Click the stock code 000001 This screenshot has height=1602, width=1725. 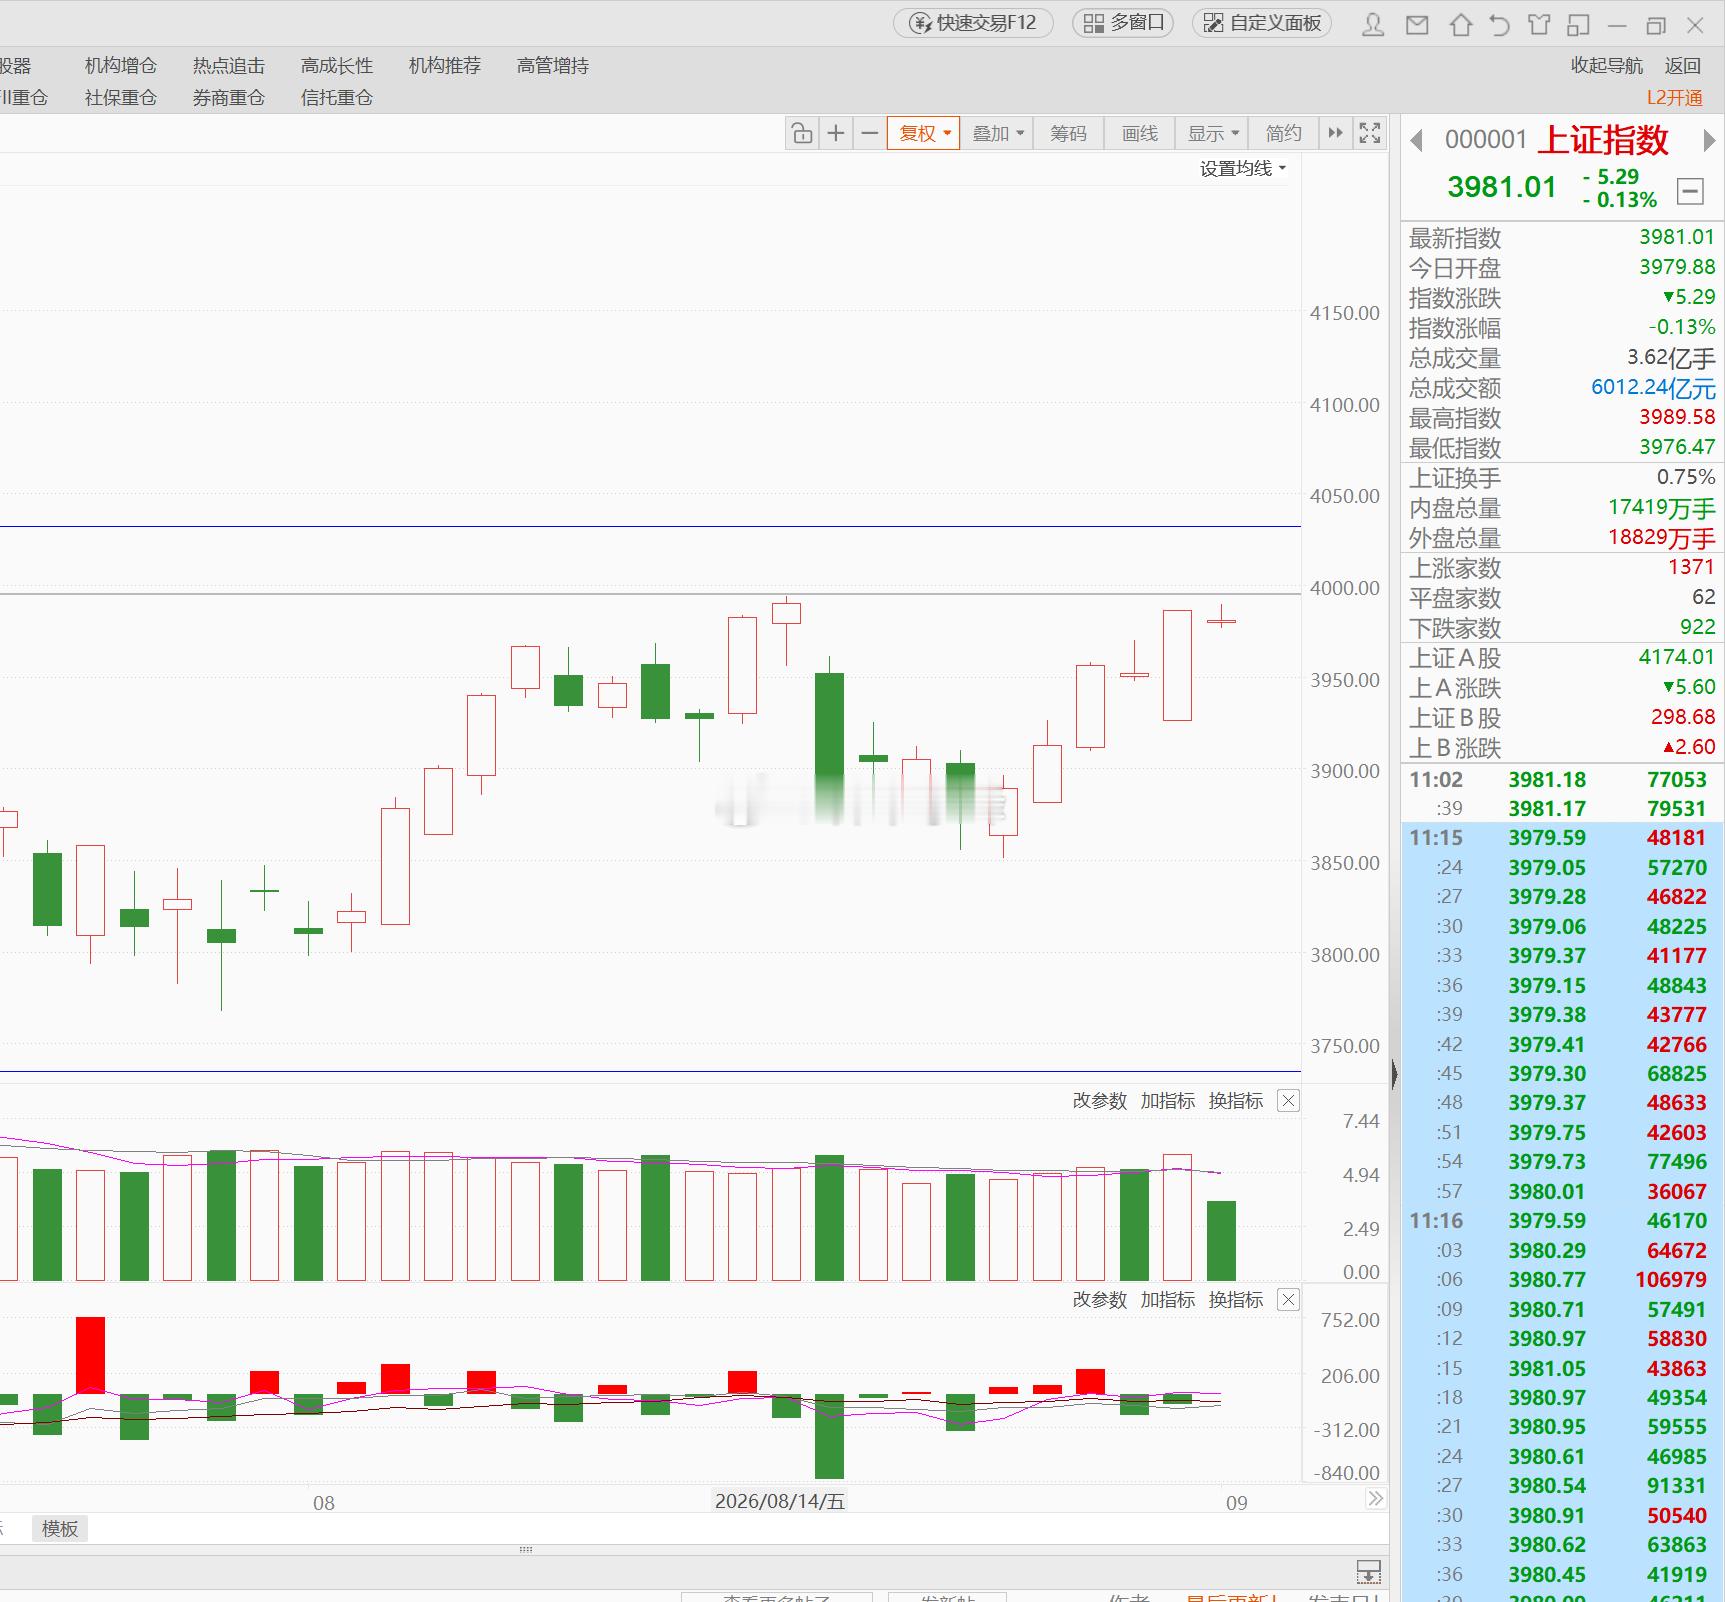[x=1486, y=140]
